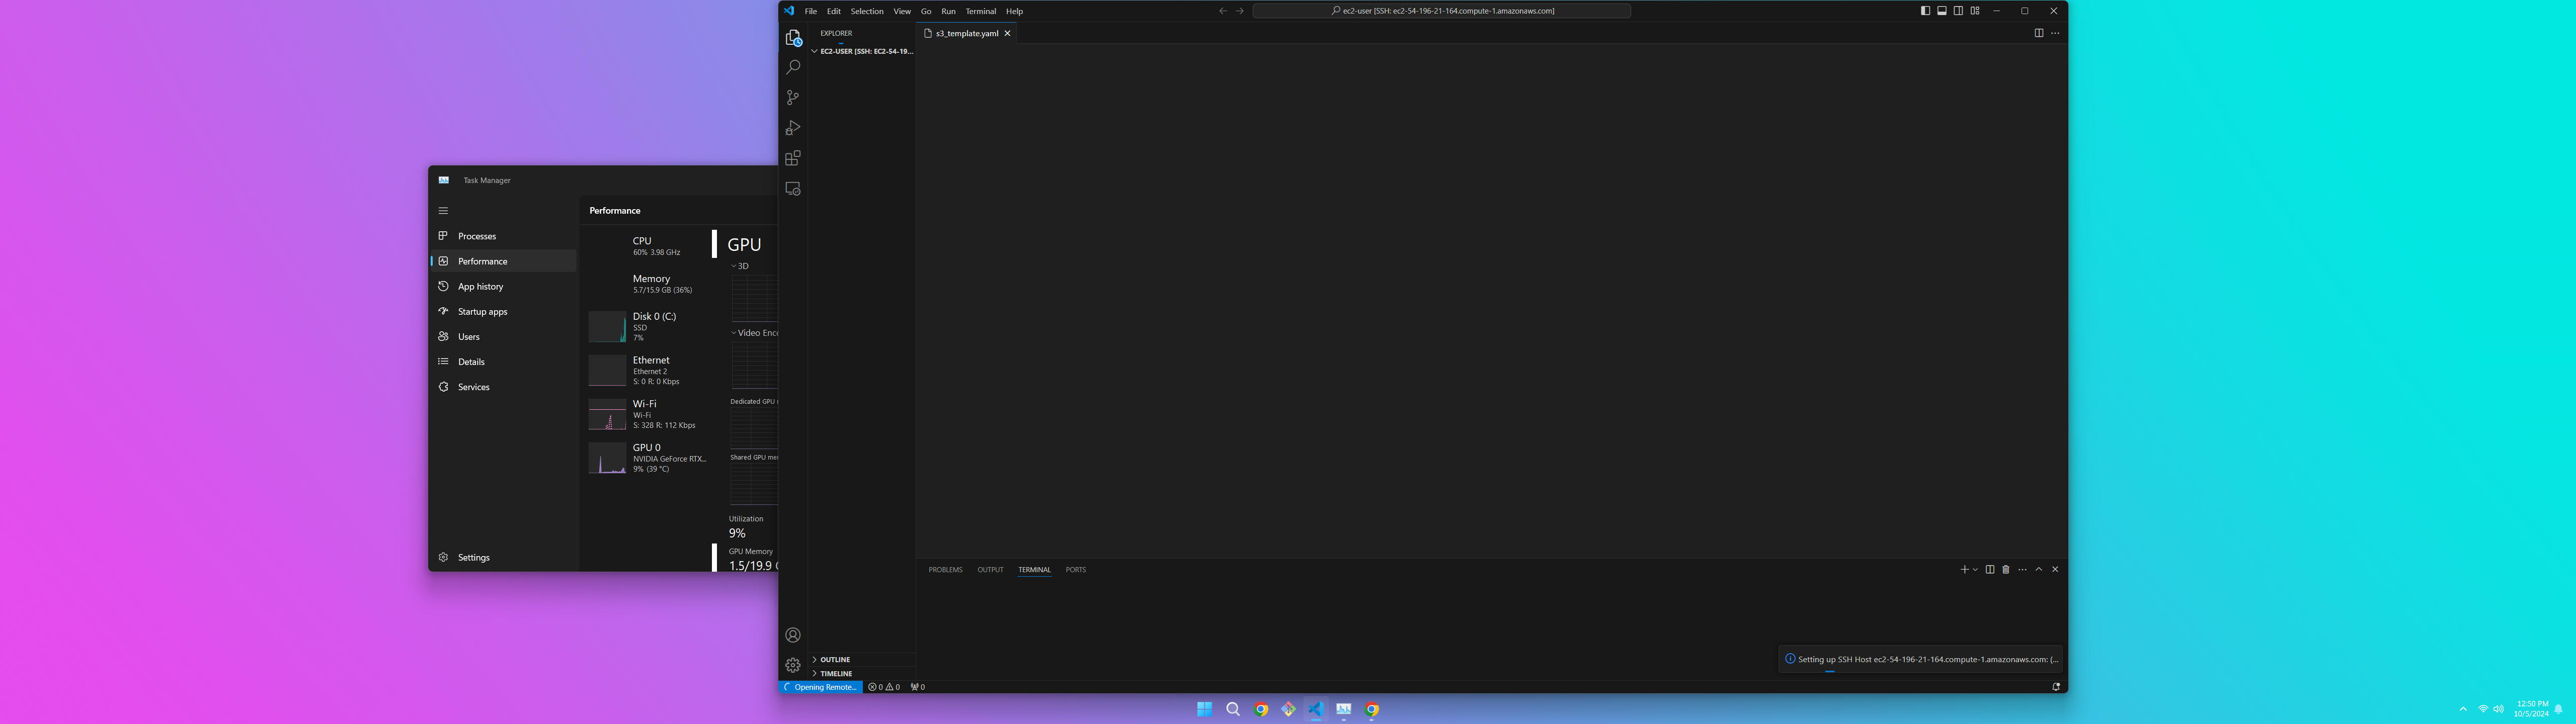Toggle the primary side bar visibility
The width and height of the screenshot is (2576, 724).
pos(1925,11)
